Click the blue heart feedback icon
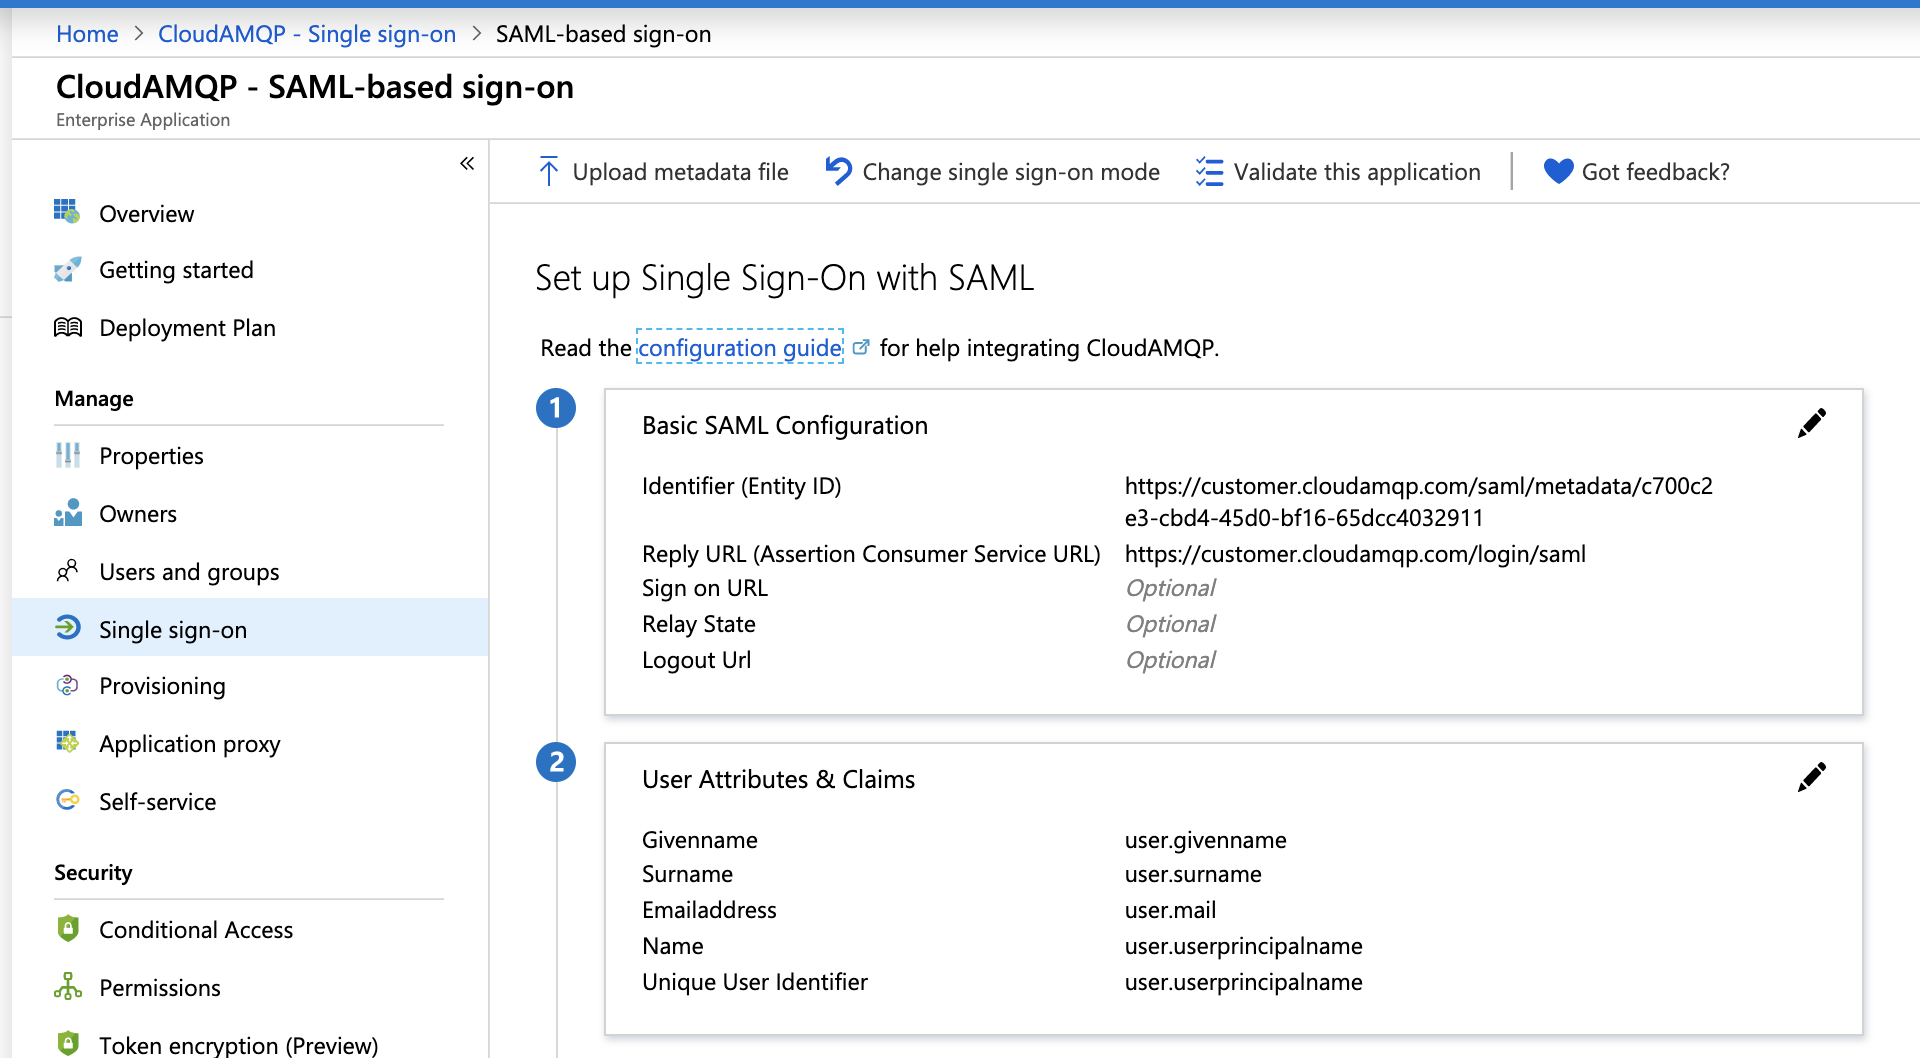This screenshot has width=1920, height=1058. (1558, 172)
